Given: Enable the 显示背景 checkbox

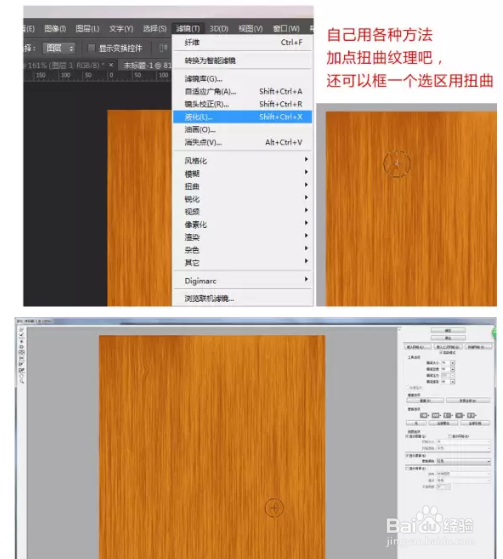Looking at the screenshot, I should tap(407, 468).
